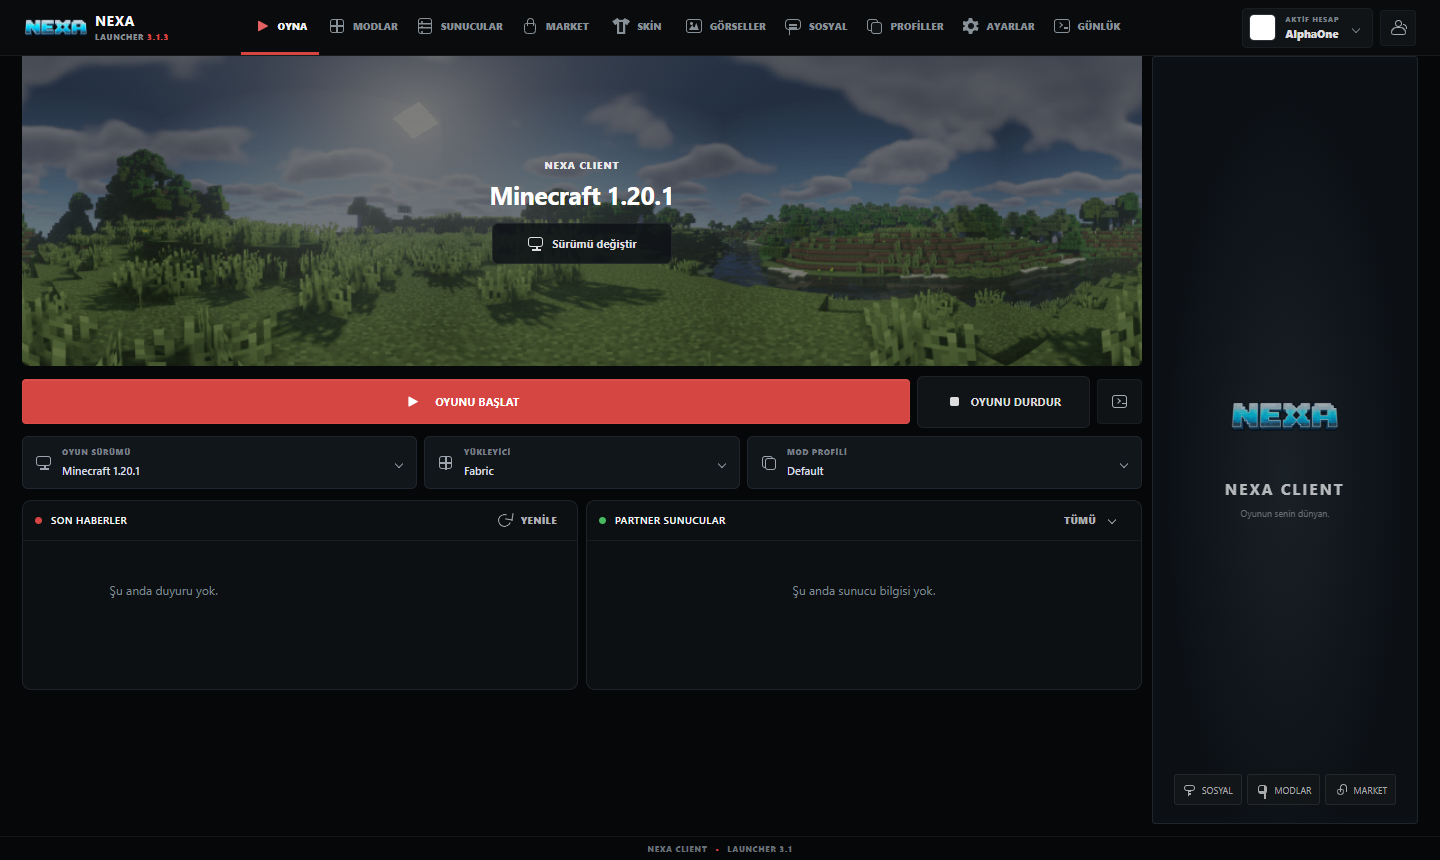Click the user account icon beside AlphaOne
Image resolution: width=1440 pixels, height=860 pixels.
pyautogui.click(x=1398, y=28)
